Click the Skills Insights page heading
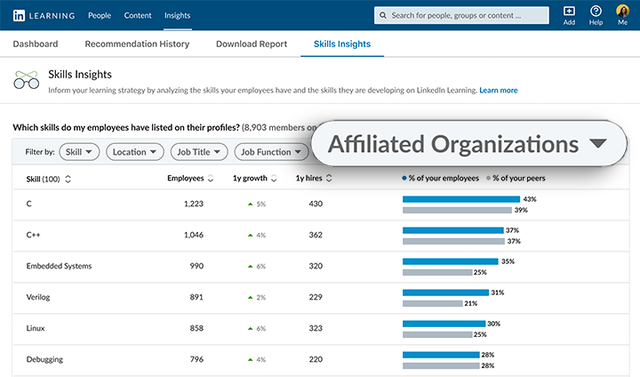The image size is (640, 377). [x=80, y=74]
